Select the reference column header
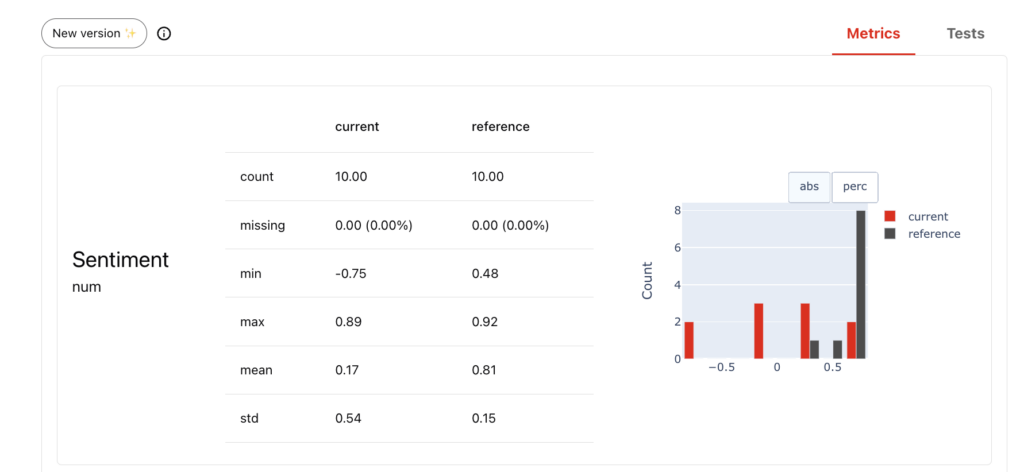Viewport: 1024px width, 472px height. (x=500, y=127)
